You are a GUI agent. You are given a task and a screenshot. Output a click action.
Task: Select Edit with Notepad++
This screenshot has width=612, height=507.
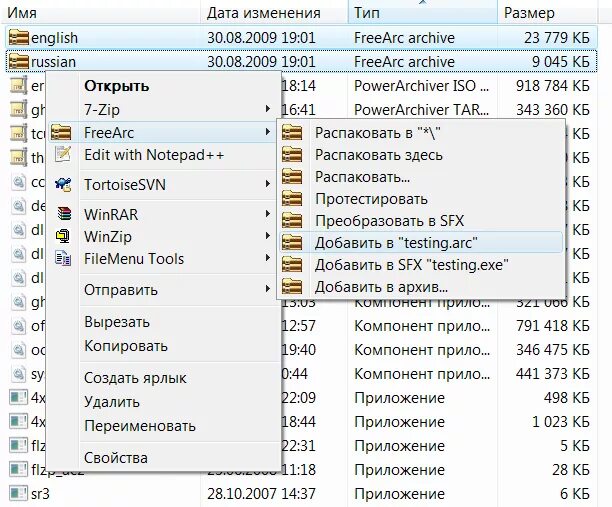(x=163, y=155)
